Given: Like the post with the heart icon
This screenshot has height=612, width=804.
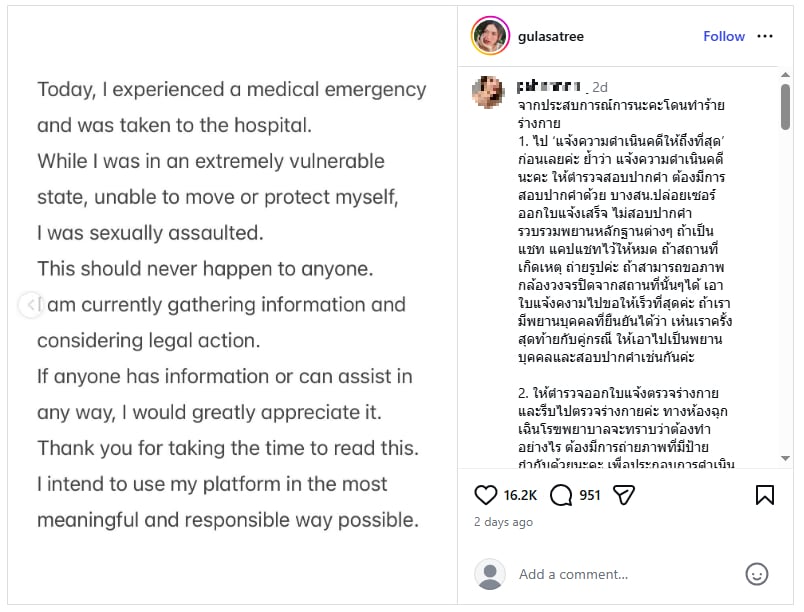Looking at the screenshot, I should (x=485, y=494).
